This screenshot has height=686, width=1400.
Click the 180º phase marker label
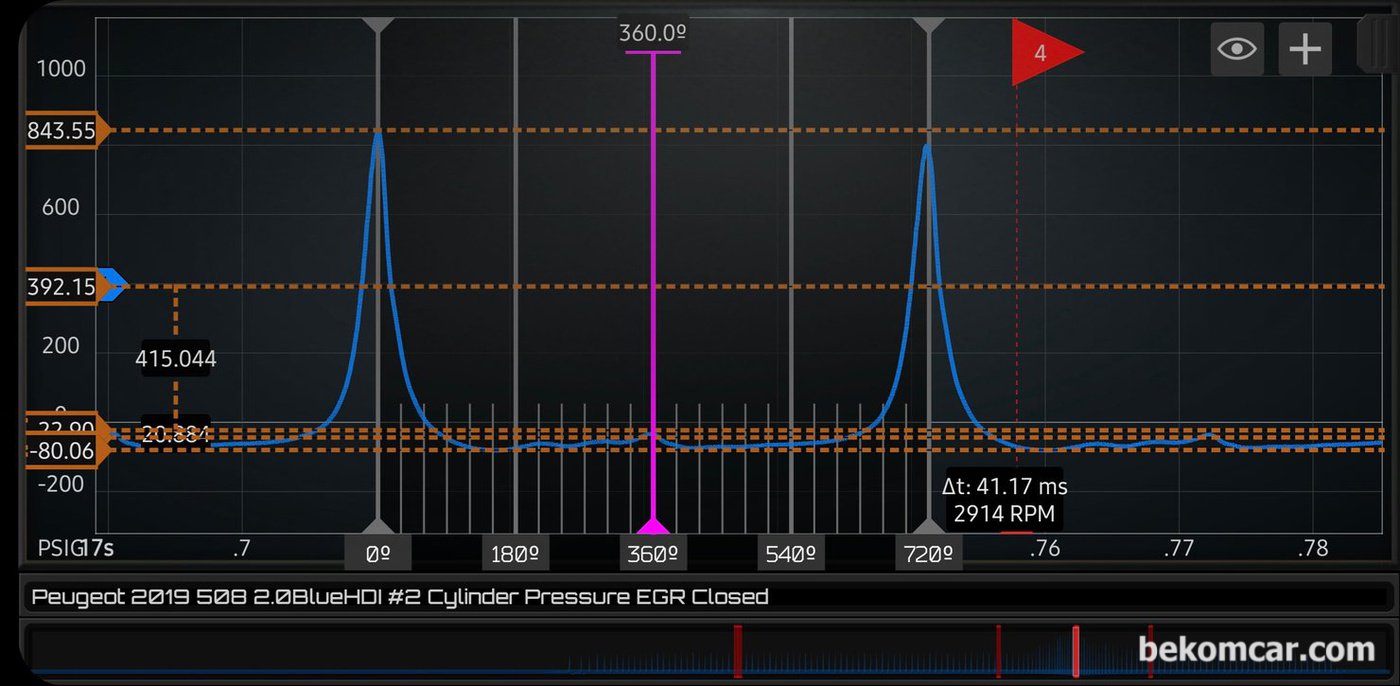516,553
